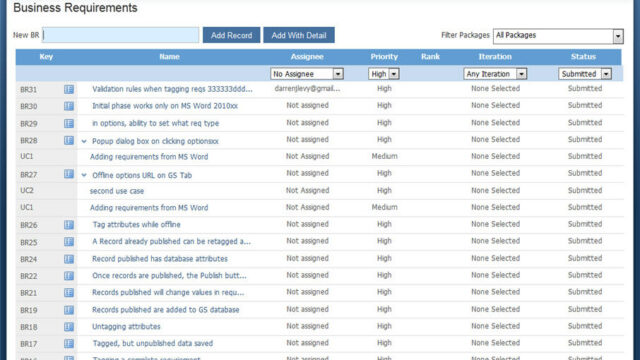Click the BR31 key cell
The width and height of the screenshot is (640, 360).
[x=29, y=89]
